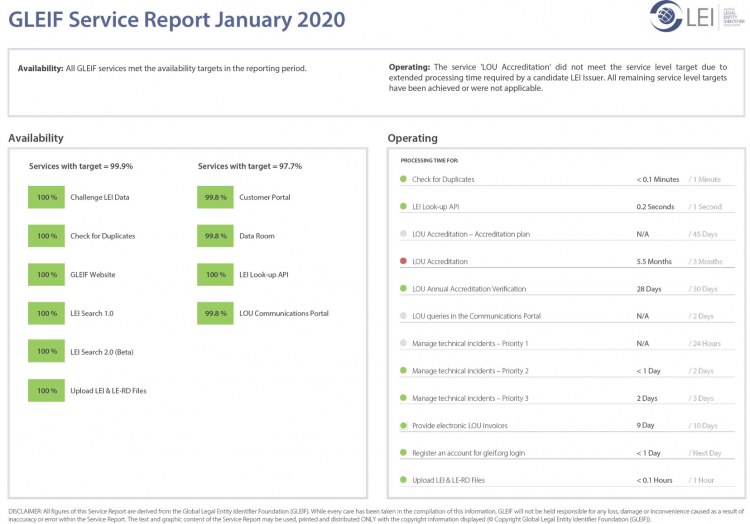The height and width of the screenshot is (524, 750).
Task: Click green status dot beside Check for Duplicates processing time
Action: pyautogui.click(x=403, y=179)
